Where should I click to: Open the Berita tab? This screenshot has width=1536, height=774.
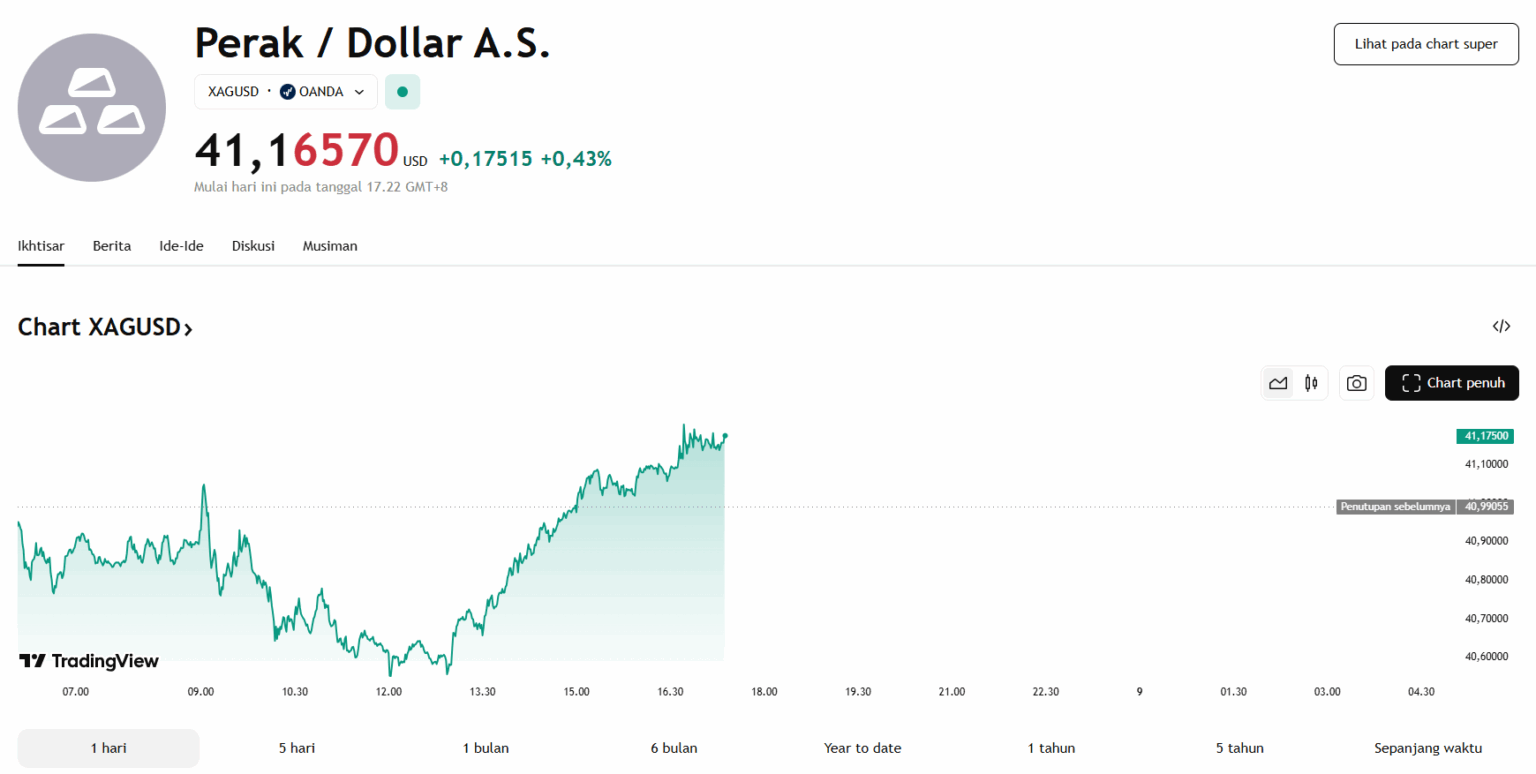click(x=112, y=246)
